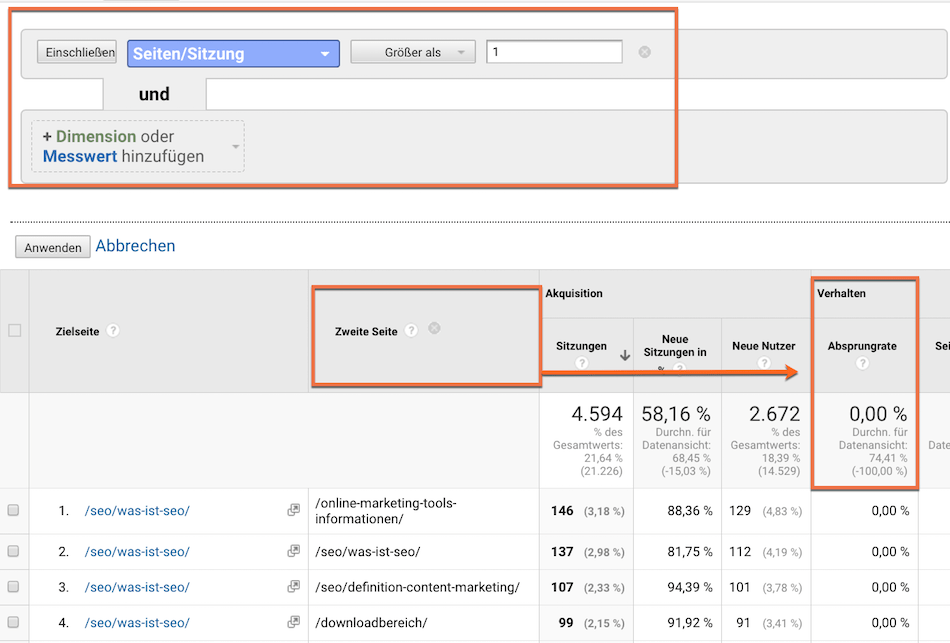Screen dimensions: 950x643
Task: Click the filter value input field
Action: [x=554, y=52]
